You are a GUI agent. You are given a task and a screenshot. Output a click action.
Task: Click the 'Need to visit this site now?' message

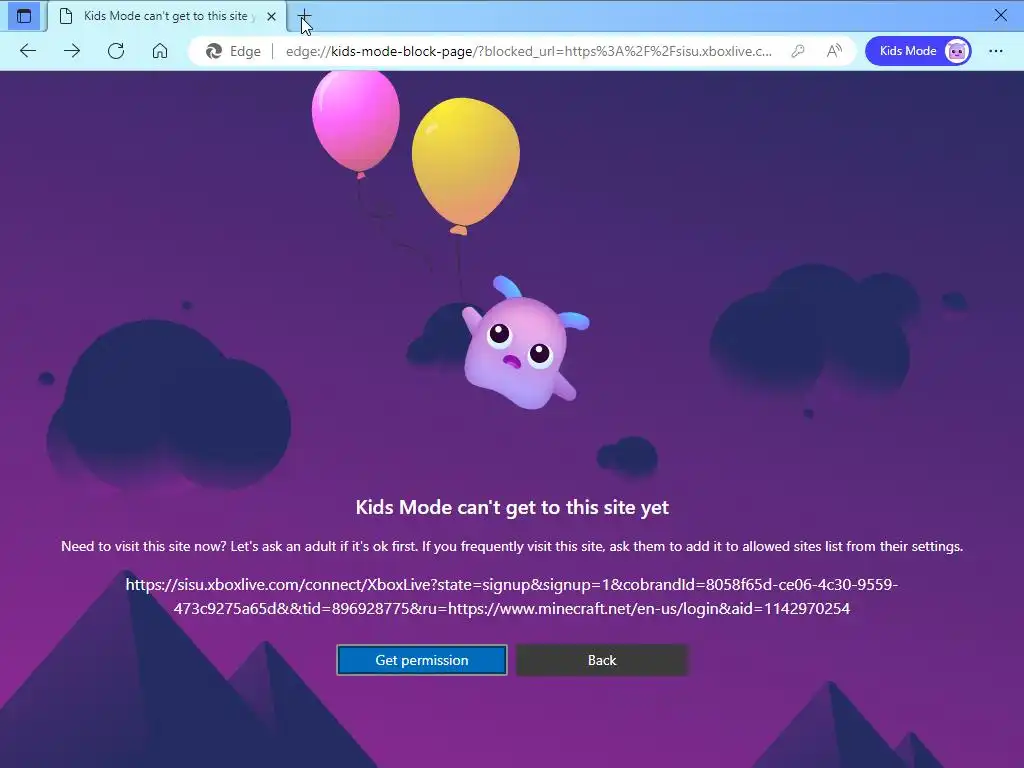click(512, 546)
